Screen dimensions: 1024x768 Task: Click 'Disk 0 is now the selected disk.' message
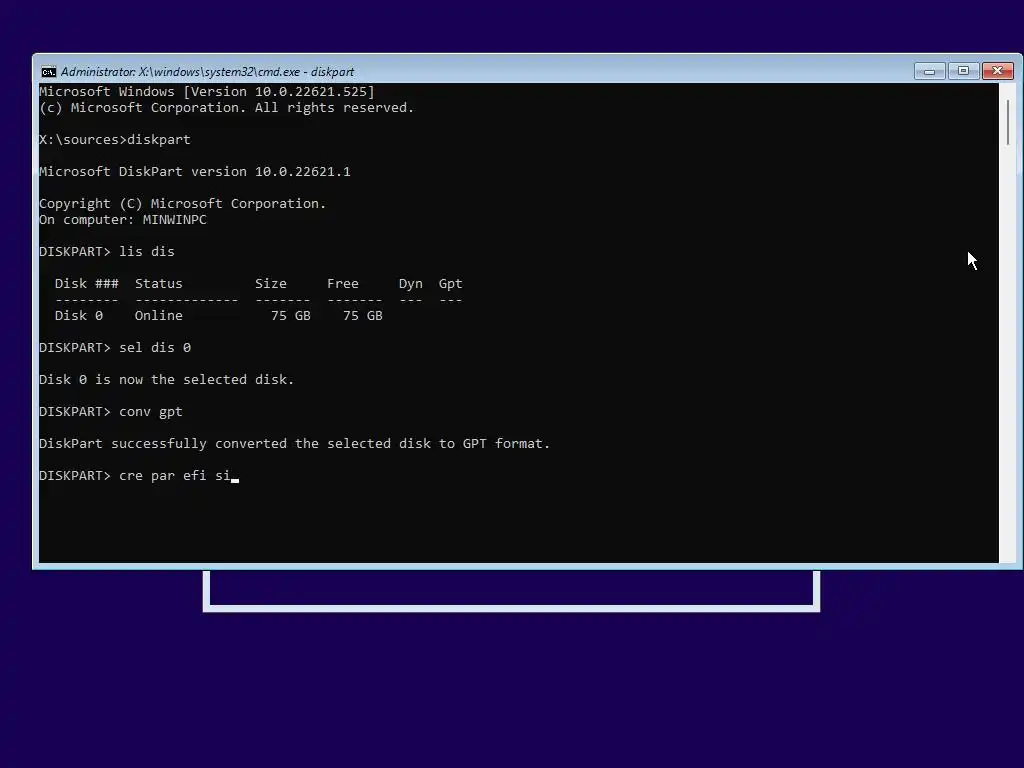pyautogui.click(x=167, y=380)
